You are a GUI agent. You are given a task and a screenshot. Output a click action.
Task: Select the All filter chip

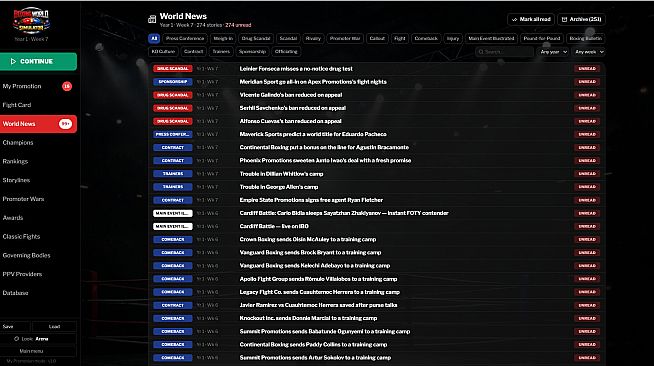pyautogui.click(x=154, y=38)
